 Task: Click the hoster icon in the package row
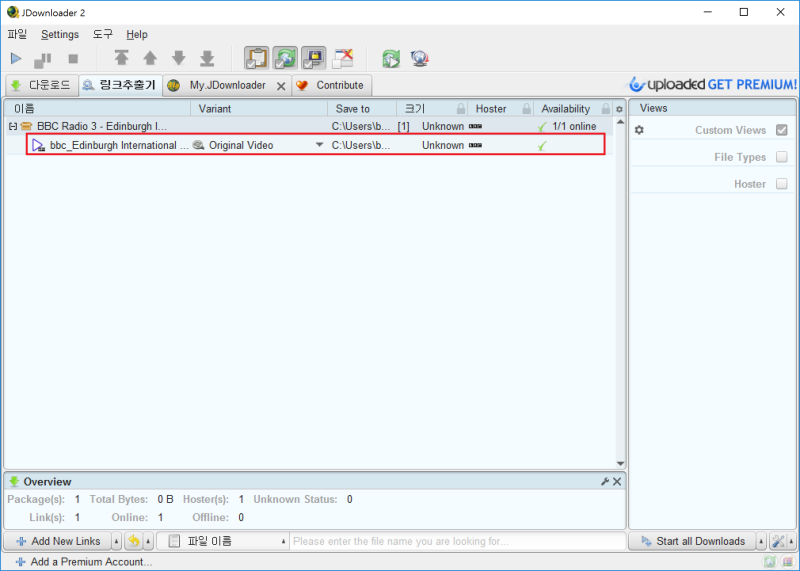tap(475, 126)
